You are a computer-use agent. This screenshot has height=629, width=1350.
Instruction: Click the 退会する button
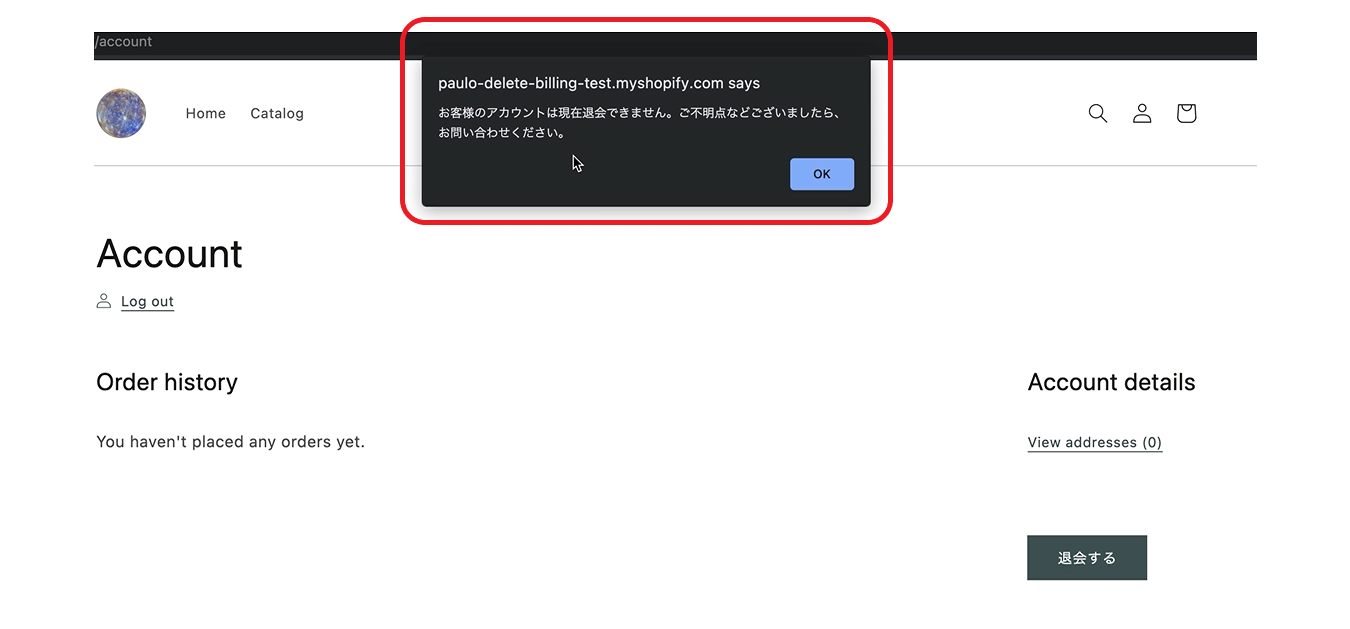pos(1087,558)
